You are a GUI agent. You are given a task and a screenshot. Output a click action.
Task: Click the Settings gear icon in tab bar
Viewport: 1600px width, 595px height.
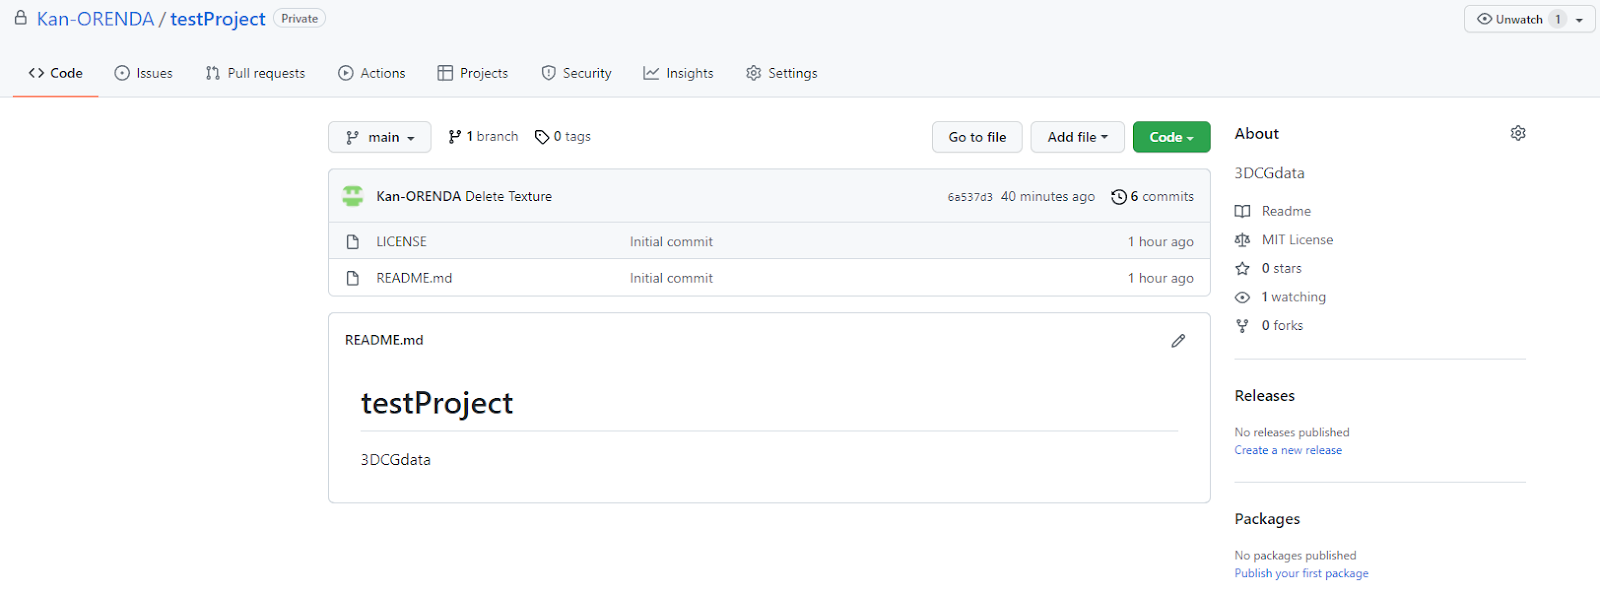754,73
